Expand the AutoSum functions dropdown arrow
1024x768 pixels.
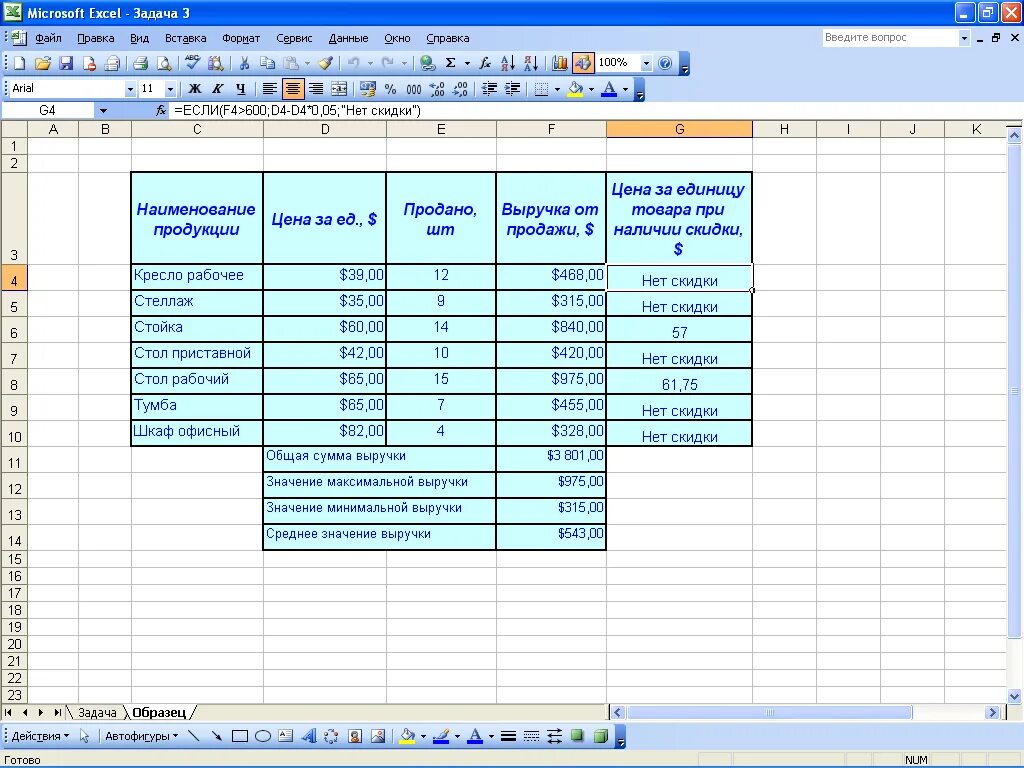coord(467,63)
